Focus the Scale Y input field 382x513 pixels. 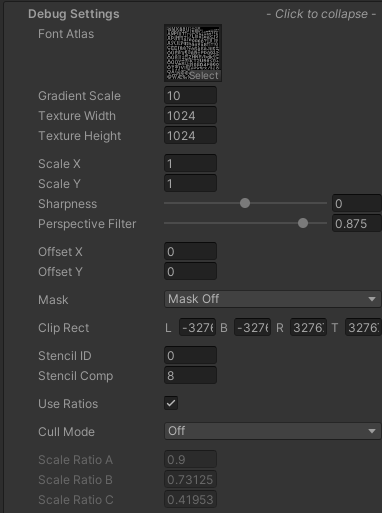pos(190,184)
